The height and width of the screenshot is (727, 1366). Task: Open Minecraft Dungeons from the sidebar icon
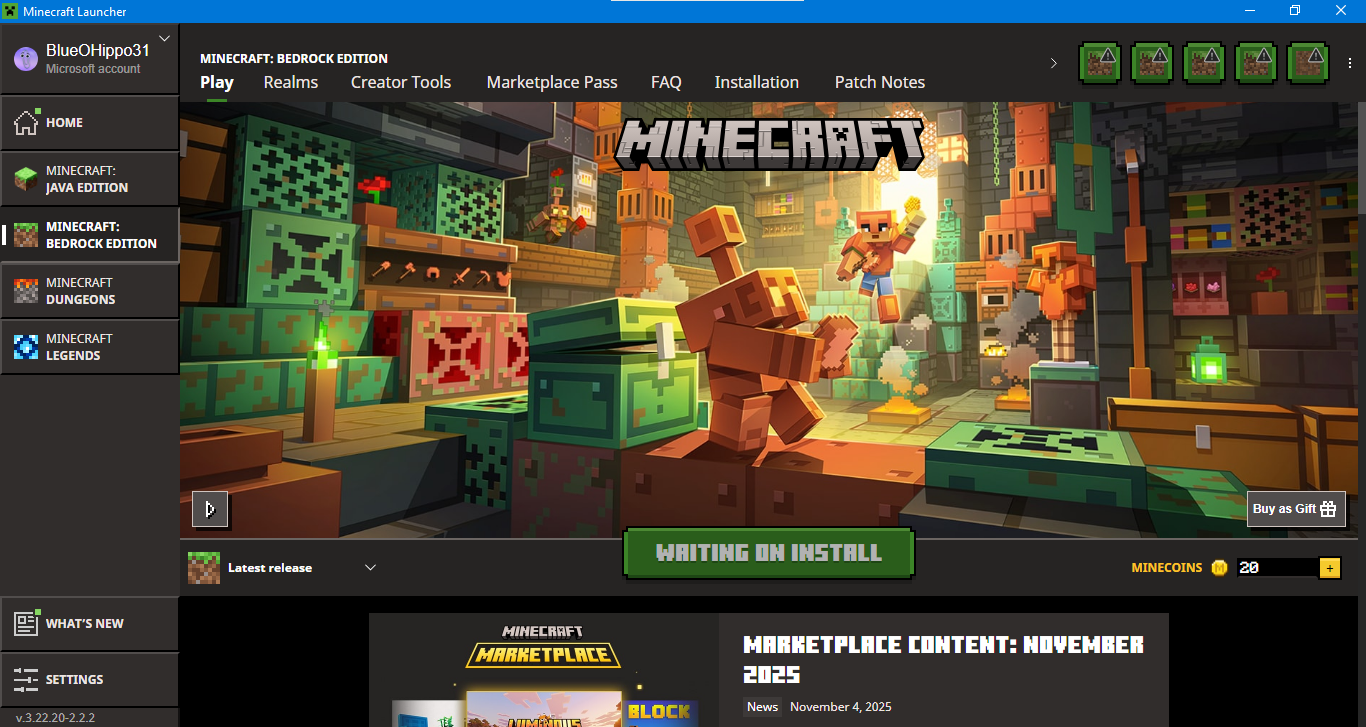26,291
